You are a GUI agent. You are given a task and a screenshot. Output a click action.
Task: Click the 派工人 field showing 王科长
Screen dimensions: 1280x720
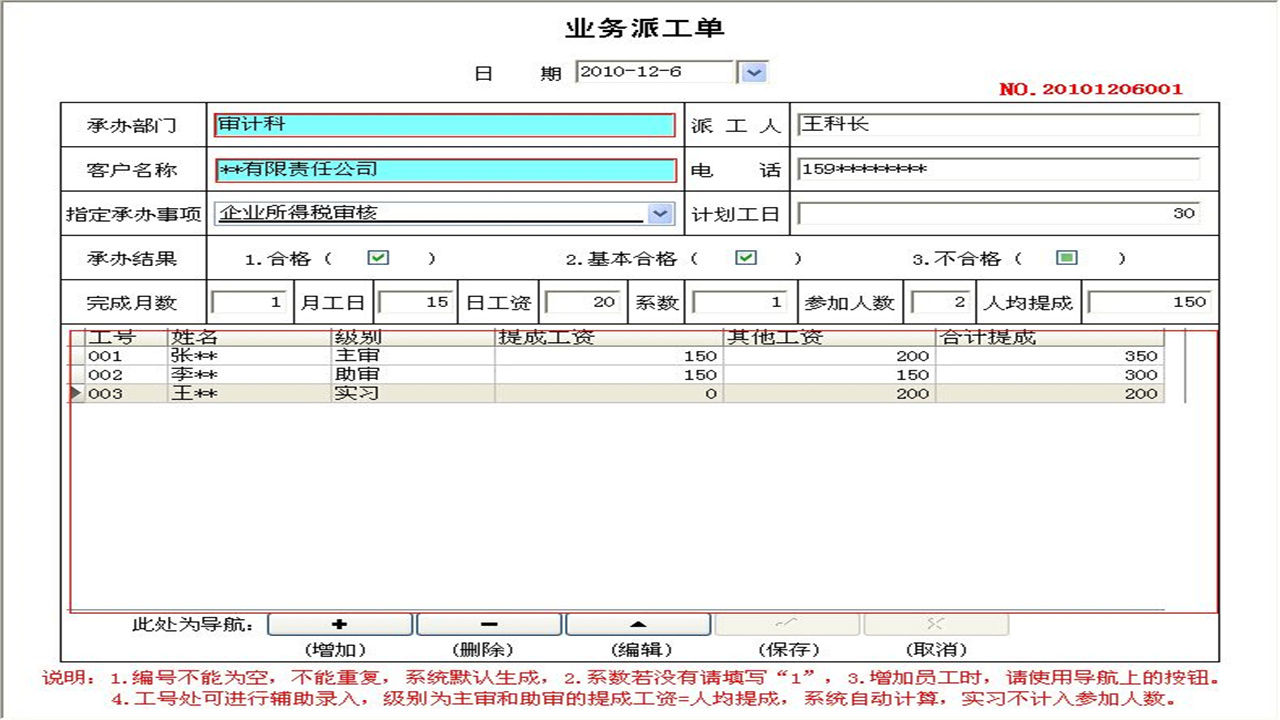click(x=1000, y=124)
